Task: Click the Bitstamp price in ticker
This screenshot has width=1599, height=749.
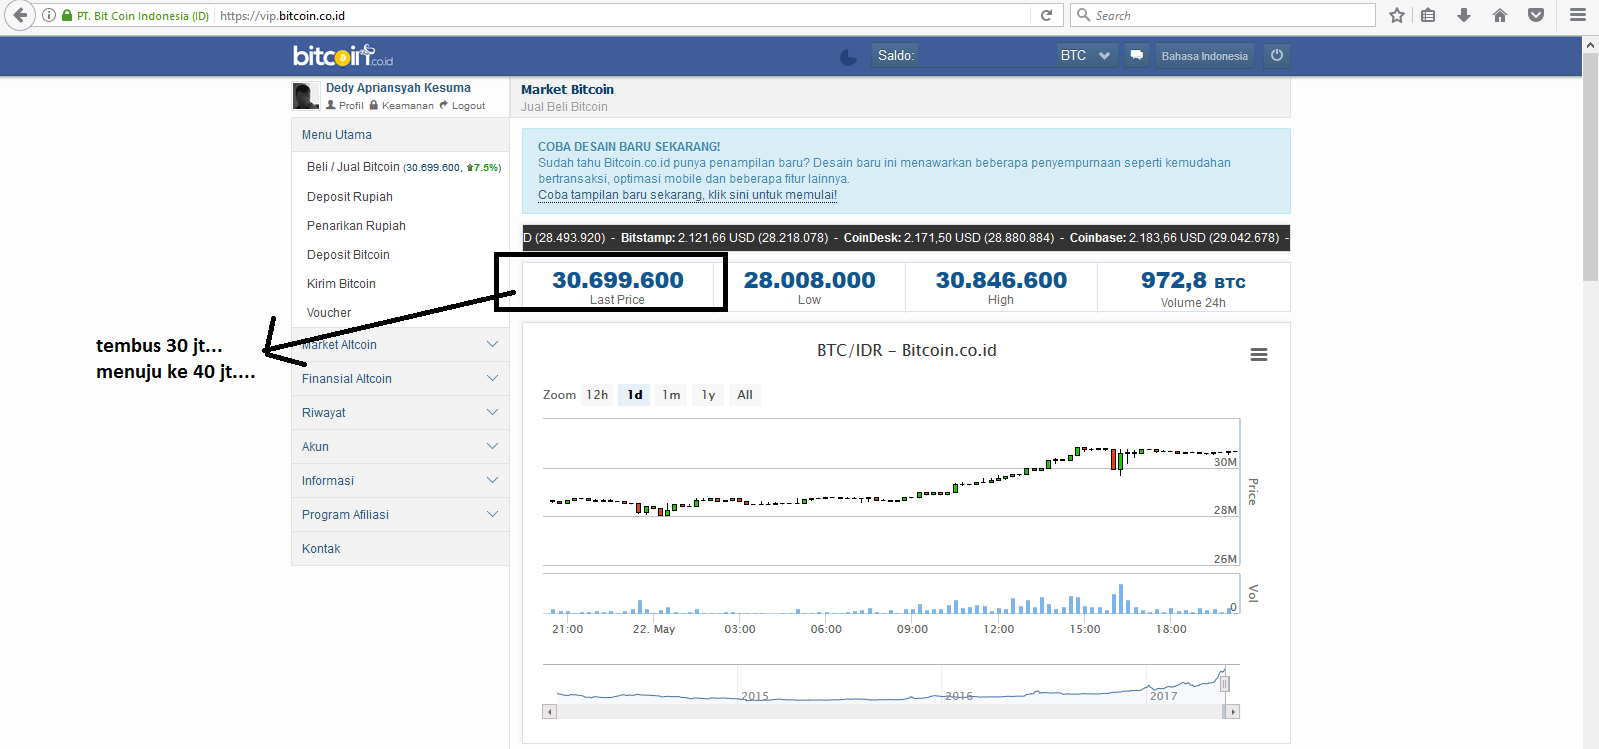Action: click(724, 238)
